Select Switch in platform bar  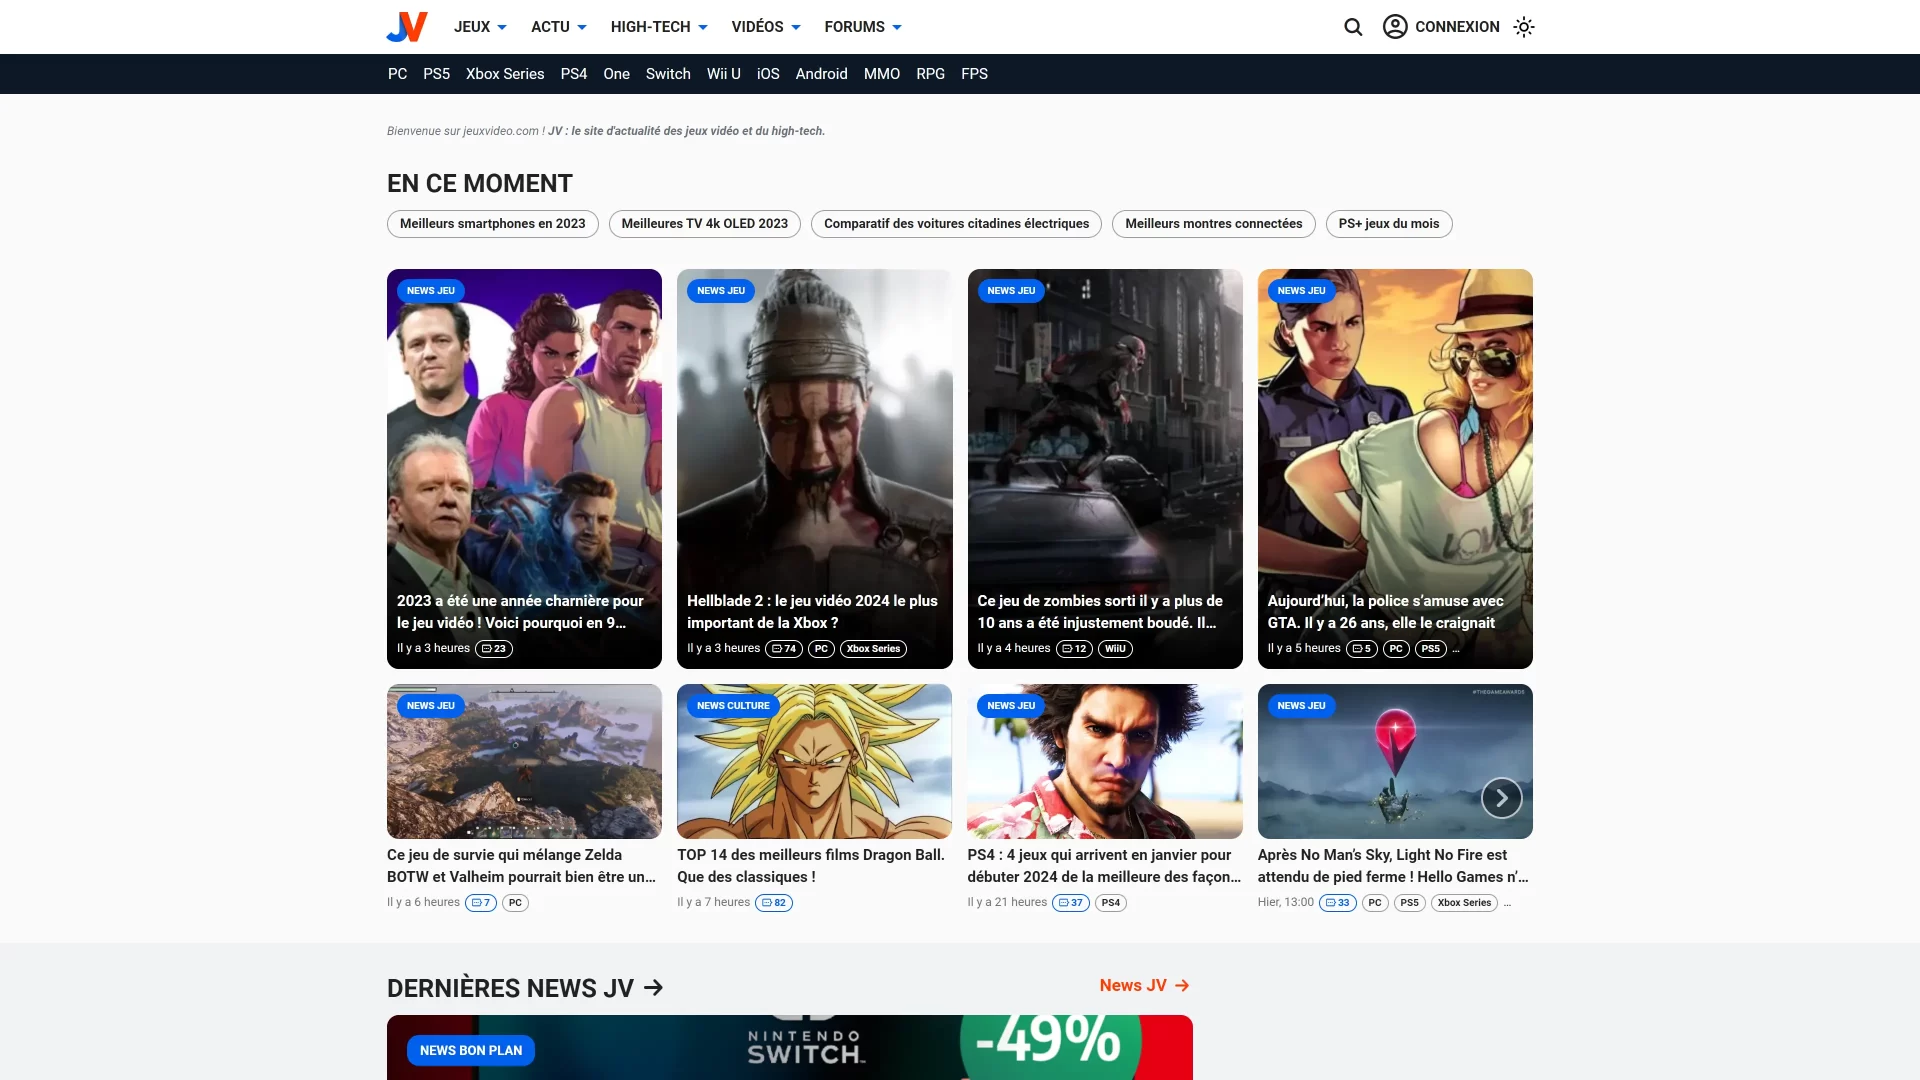(668, 74)
